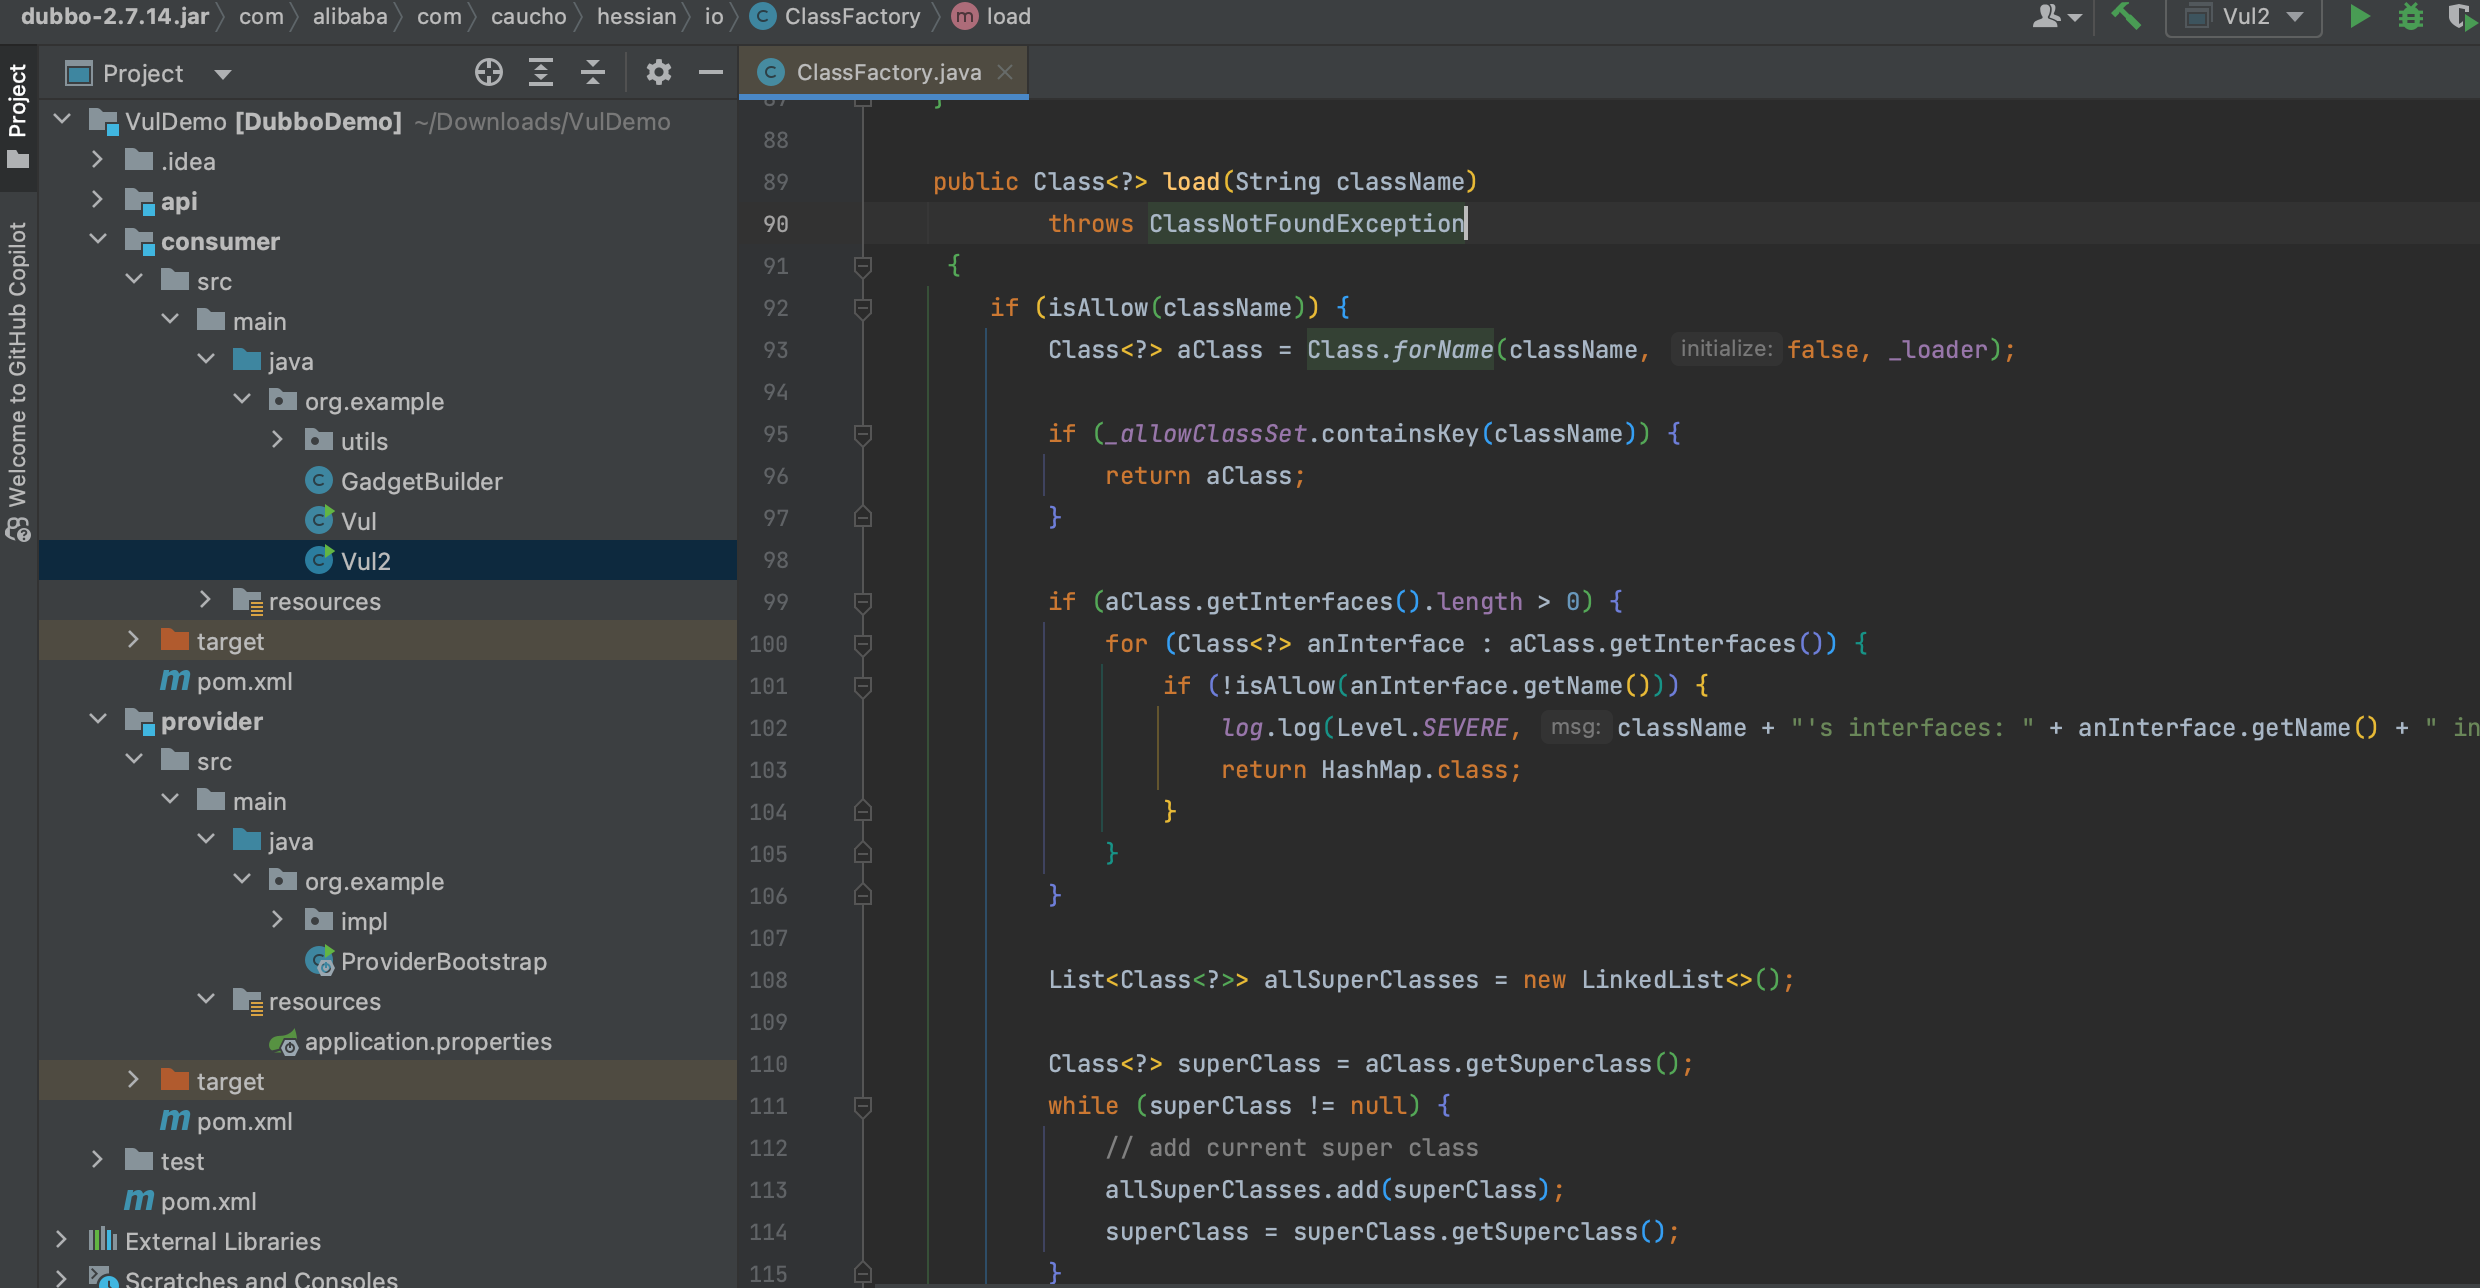Start debugging with the bug icon
Screen dimensions: 2480x1288
click(2411, 17)
